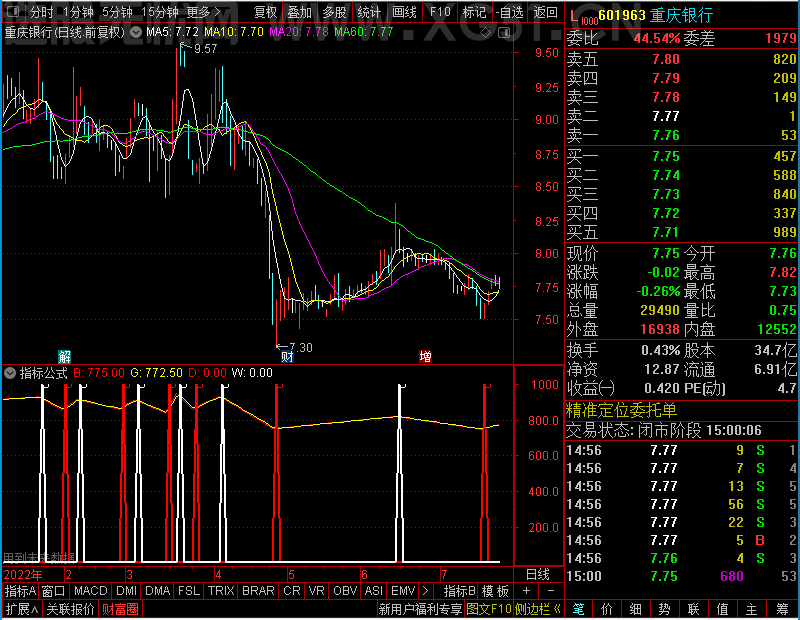Click the 卖一 price 7.76
Viewport: 800px width, 620px height.
(666, 135)
